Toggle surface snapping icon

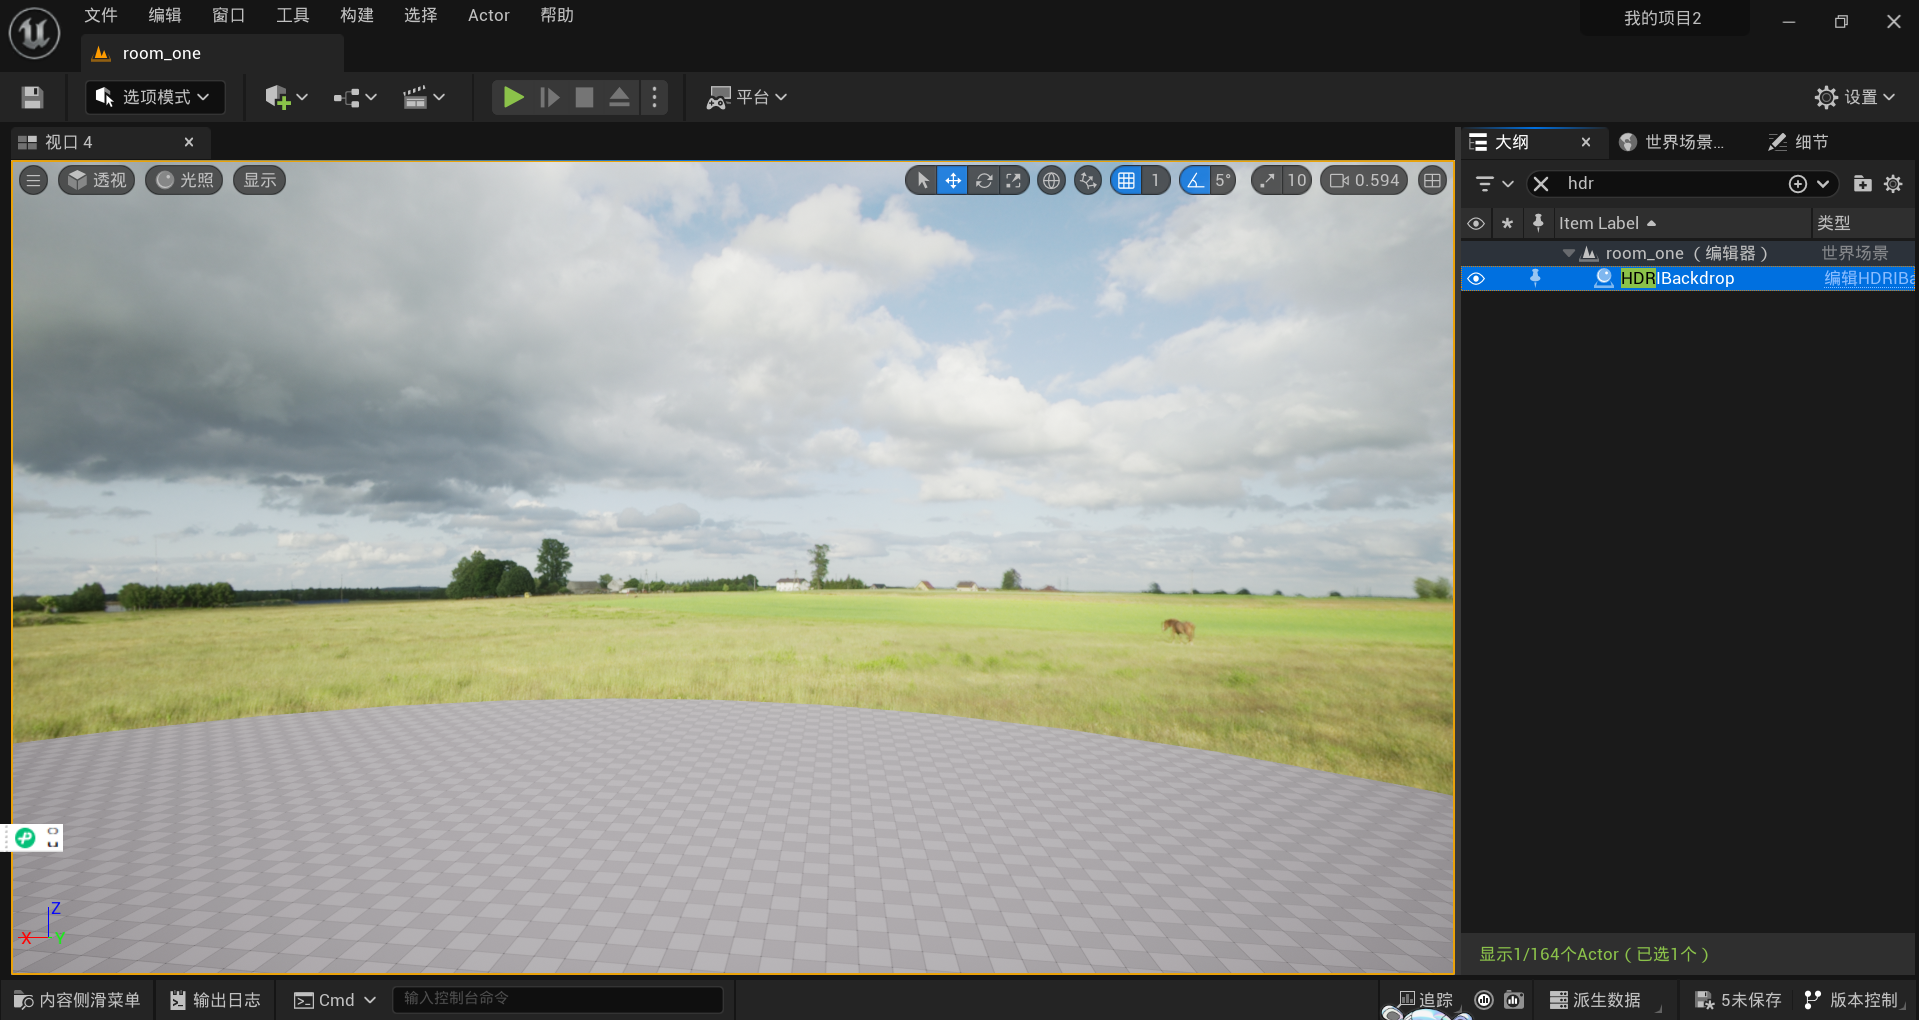(x=1088, y=180)
